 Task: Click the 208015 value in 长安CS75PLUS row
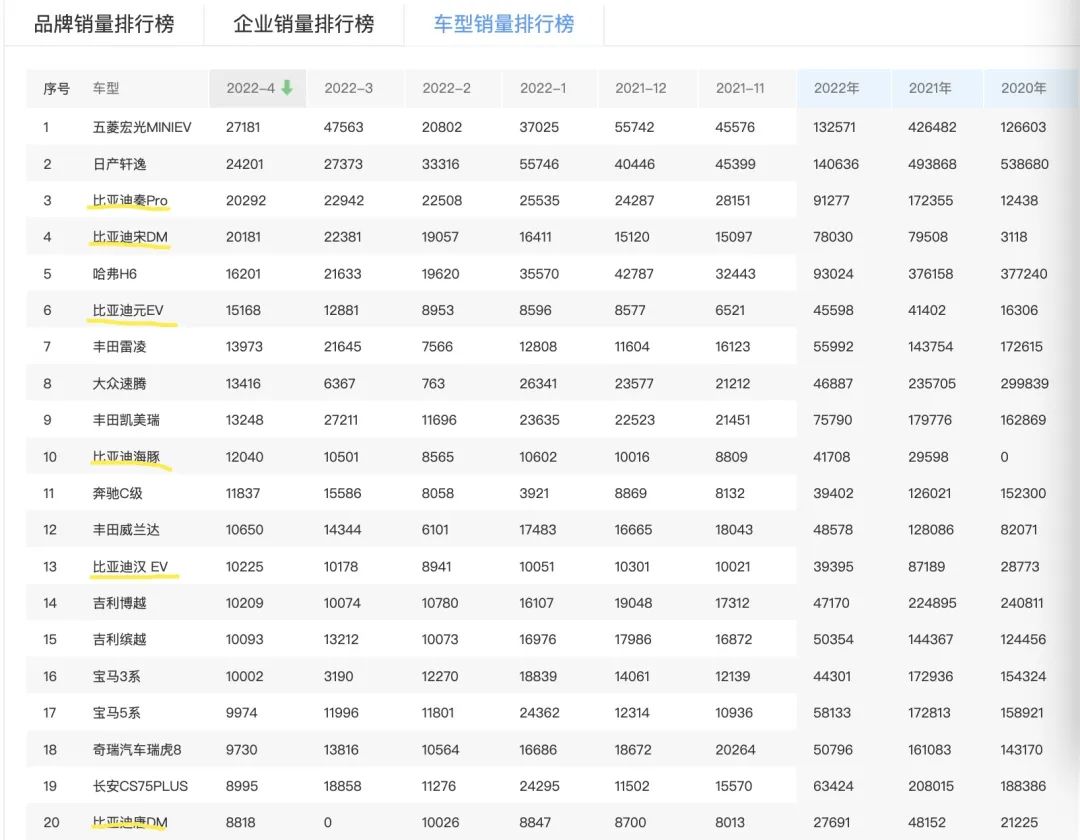coord(931,786)
